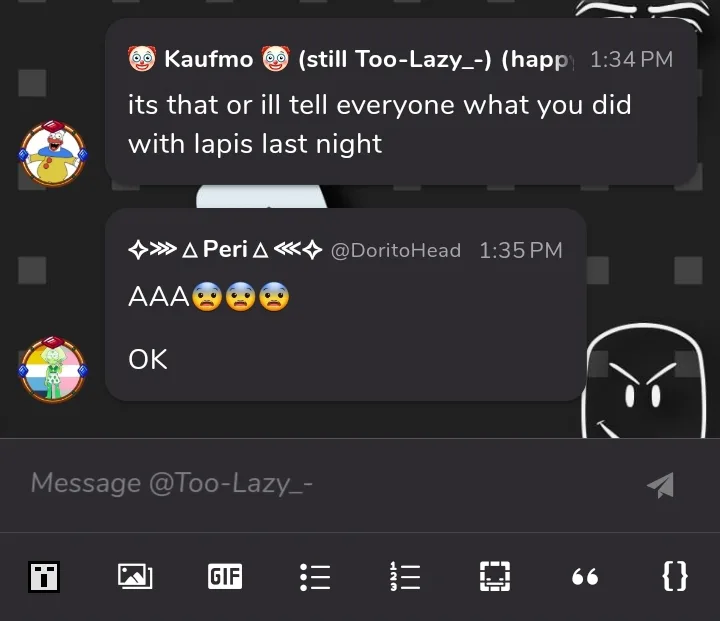Insert a bulleted list
This screenshot has height=621, width=720.
[x=315, y=576]
